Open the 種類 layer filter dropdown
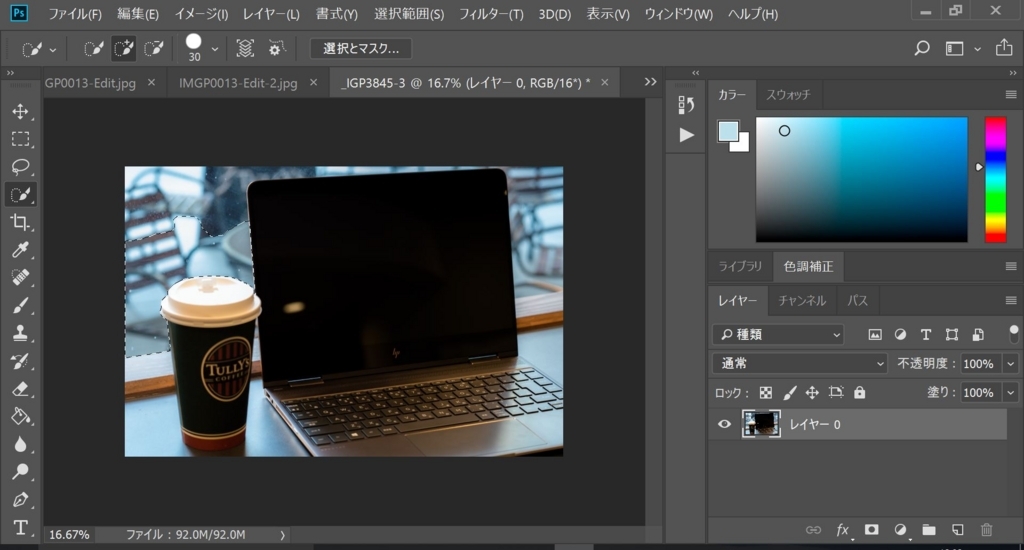Image resolution: width=1024 pixels, height=550 pixels. 778,334
